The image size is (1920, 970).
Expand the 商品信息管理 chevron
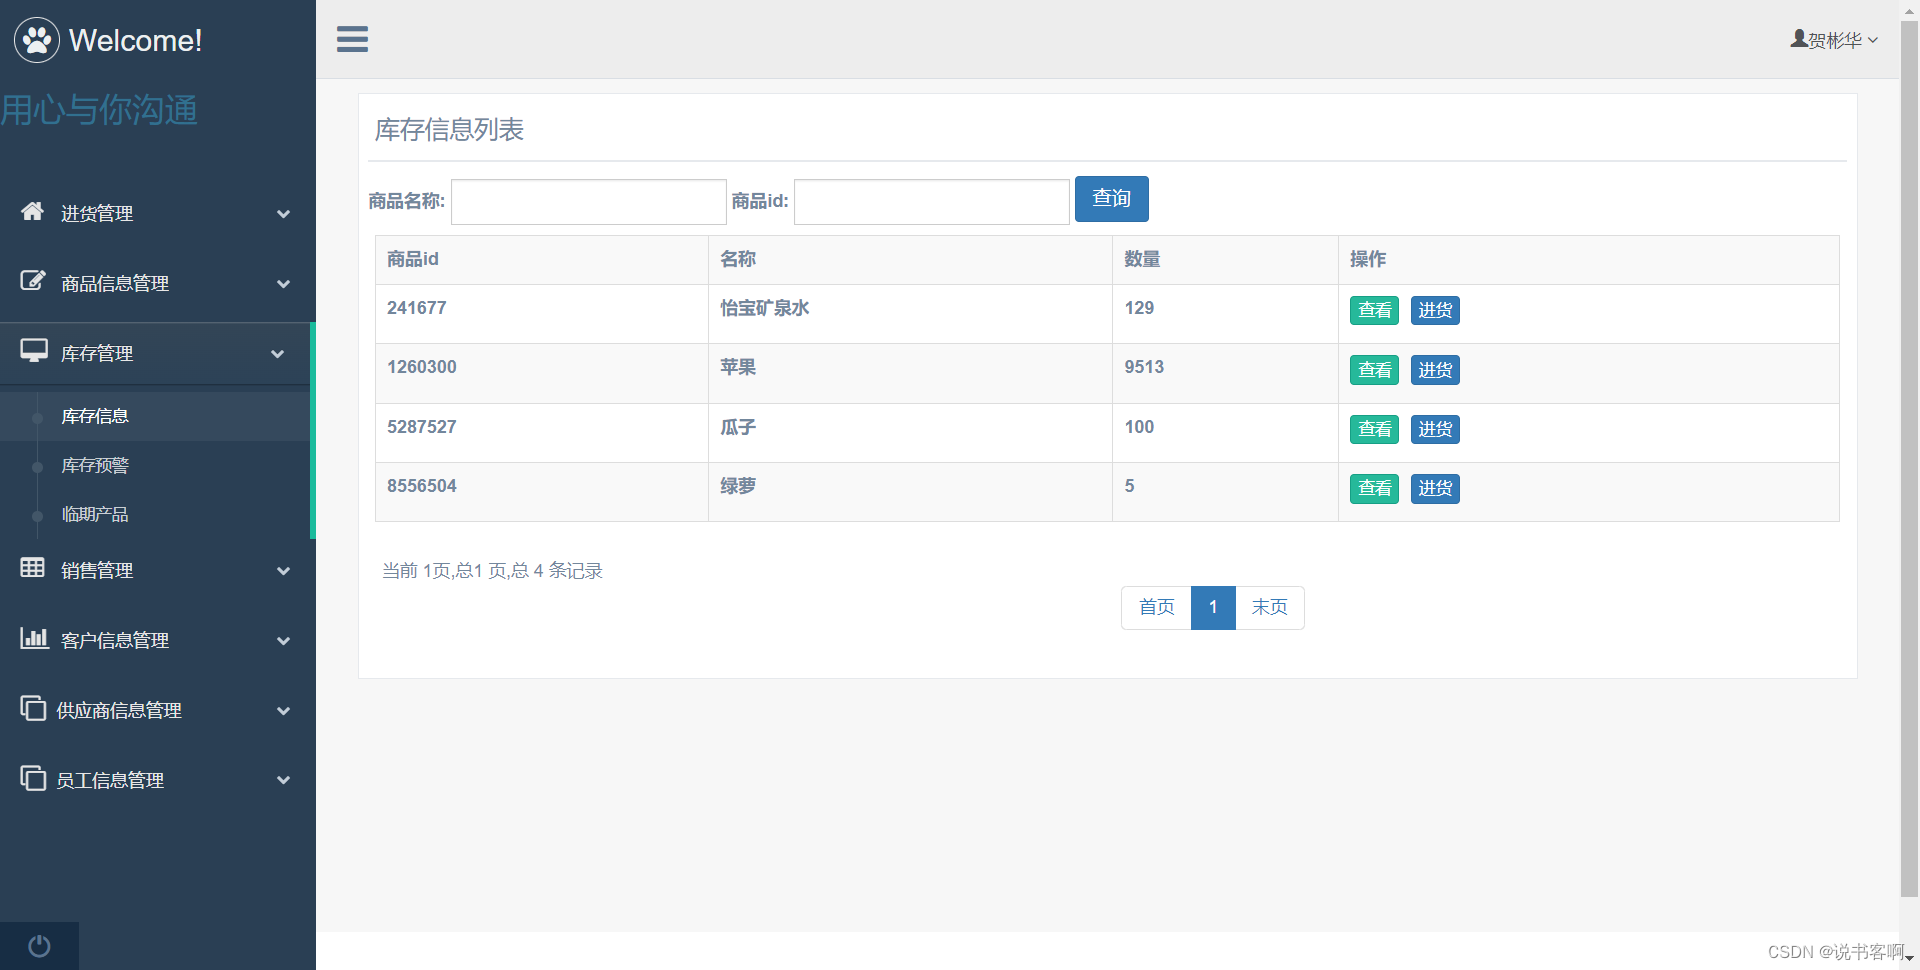tap(284, 284)
